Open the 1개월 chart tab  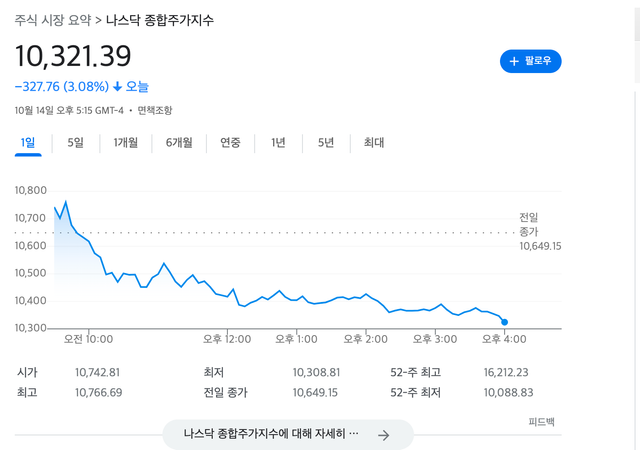click(x=126, y=143)
